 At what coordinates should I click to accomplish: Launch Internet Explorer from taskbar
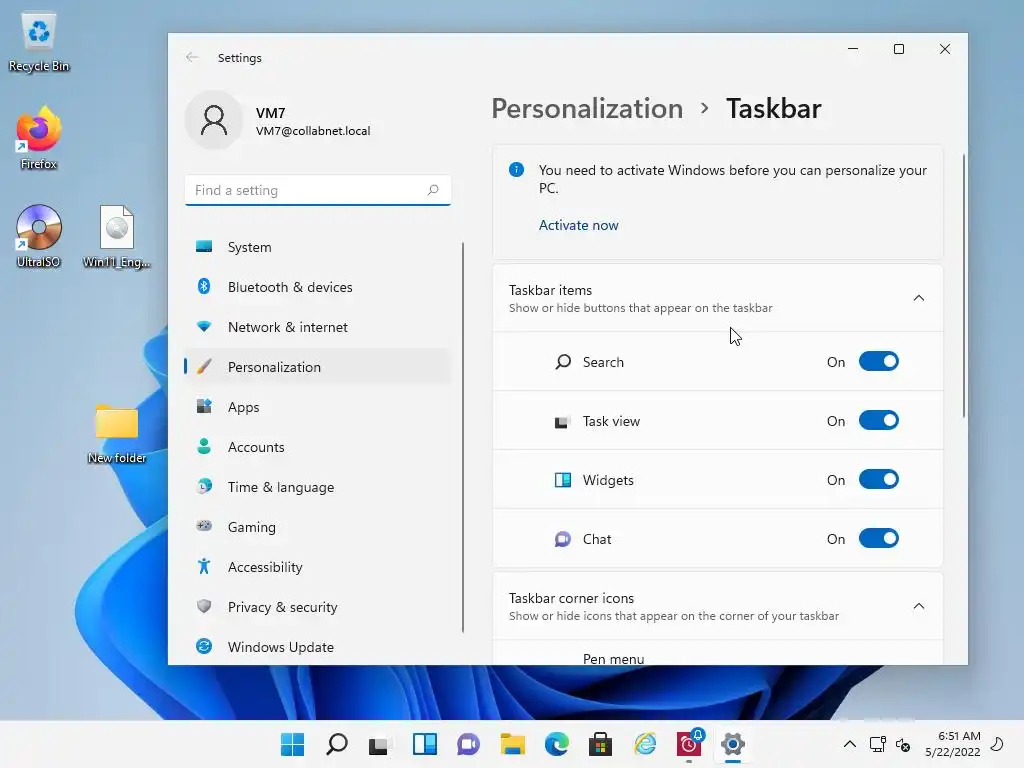tap(645, 744)
